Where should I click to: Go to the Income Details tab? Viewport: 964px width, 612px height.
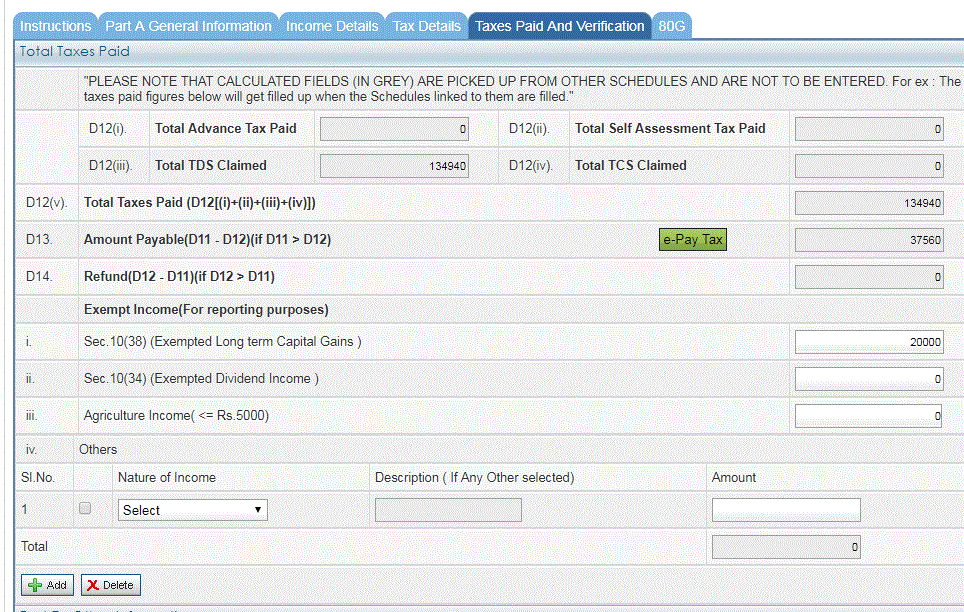331,26
